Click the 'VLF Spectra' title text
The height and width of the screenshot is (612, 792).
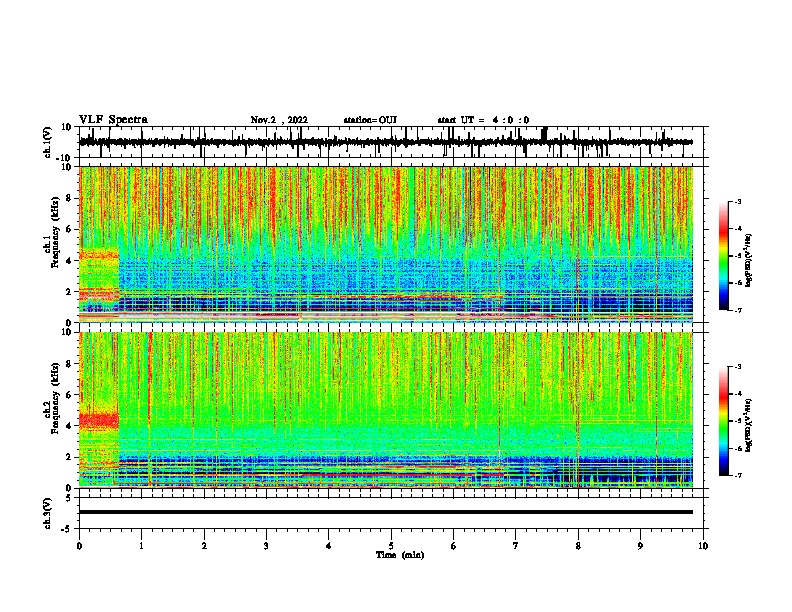click(x=113, y=120)
